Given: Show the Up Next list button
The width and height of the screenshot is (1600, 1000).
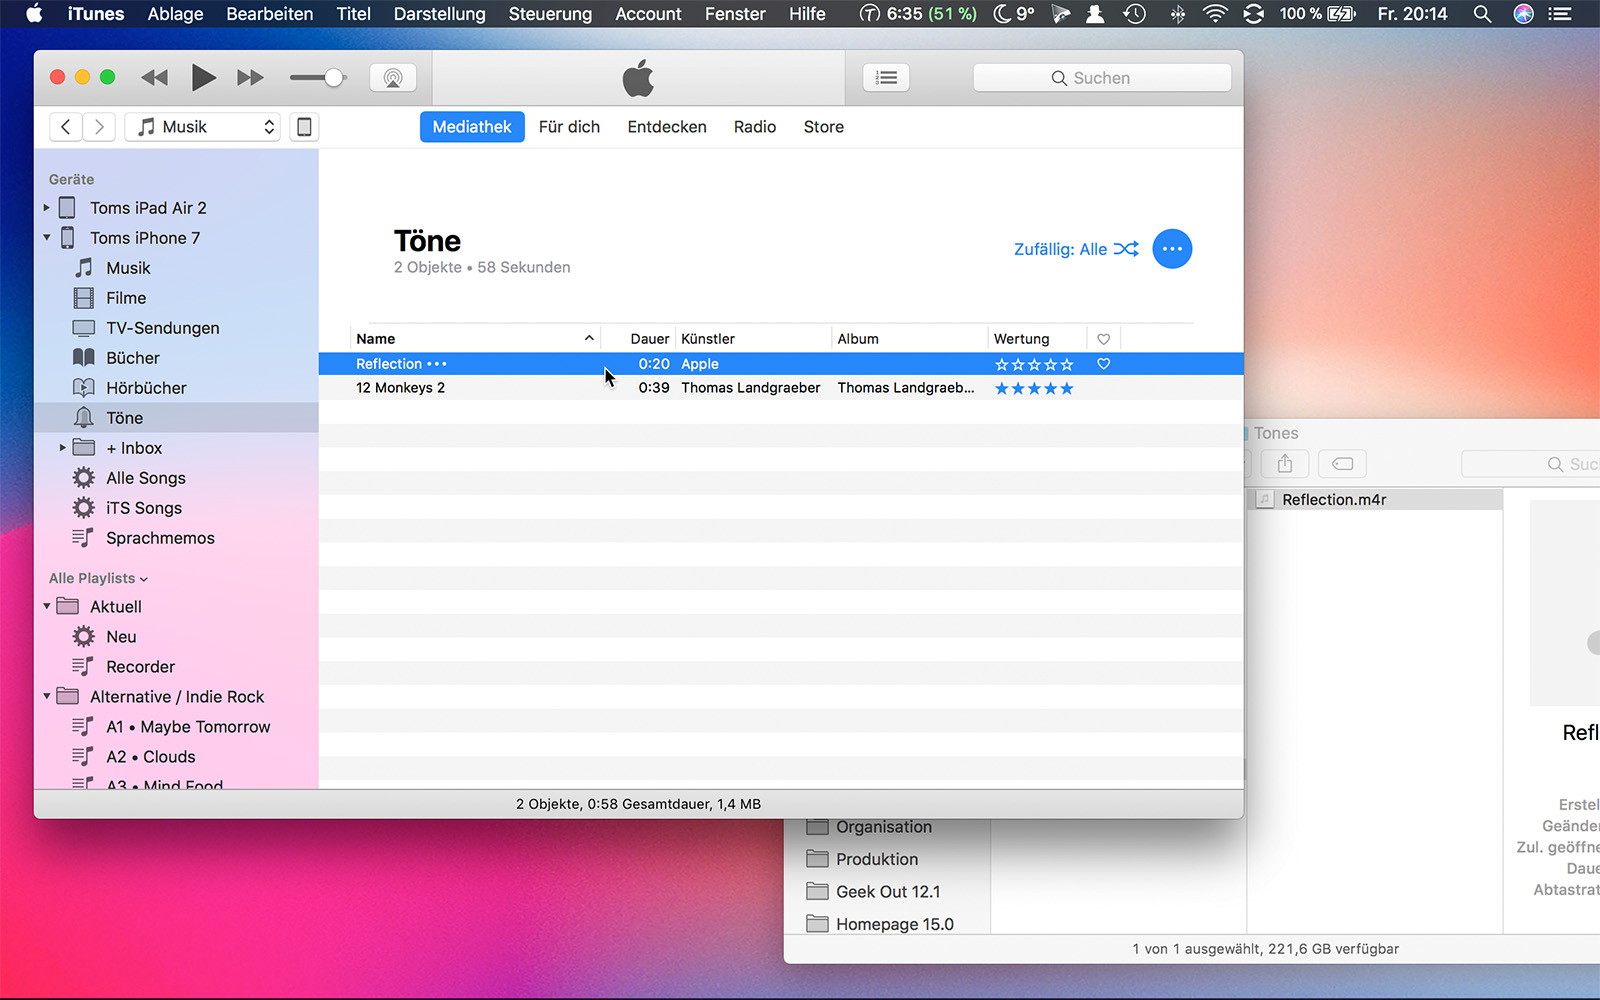Looking at the screenshot, I should 886,78.
